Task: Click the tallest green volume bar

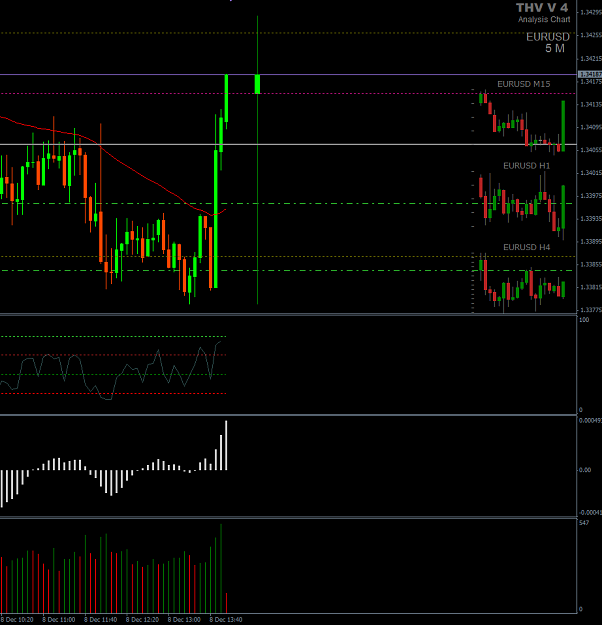Action: (x=221, y=569)
